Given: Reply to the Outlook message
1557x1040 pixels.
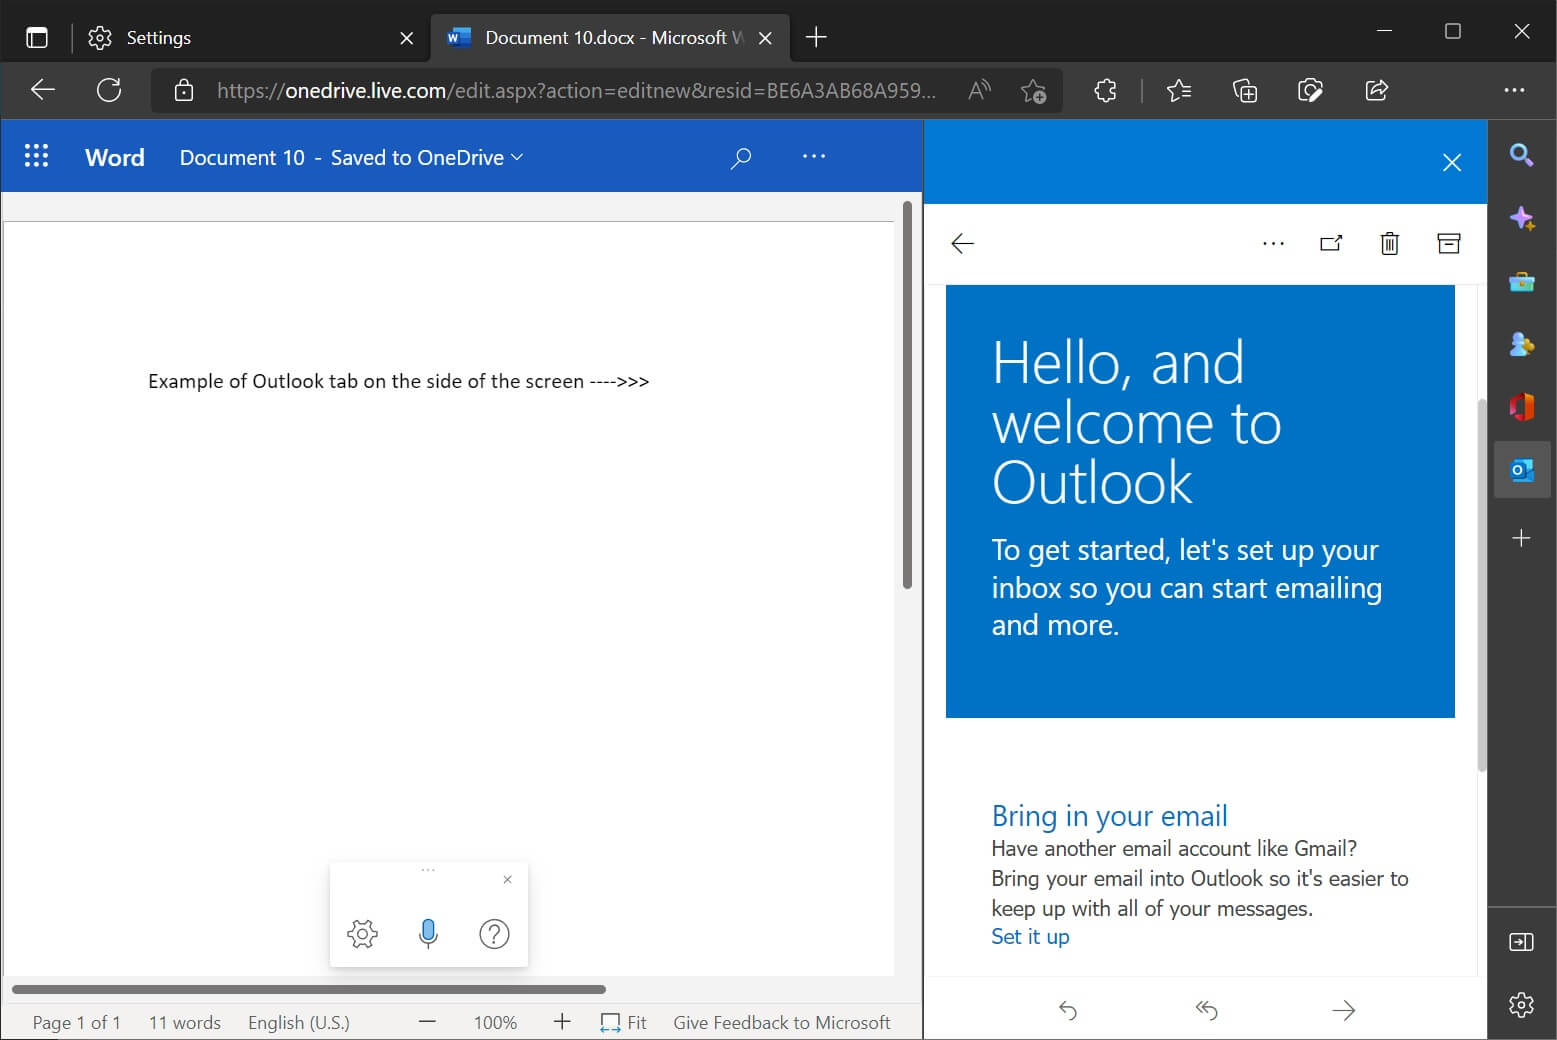Looking at the screenshot, I should click(1068, 1010).
